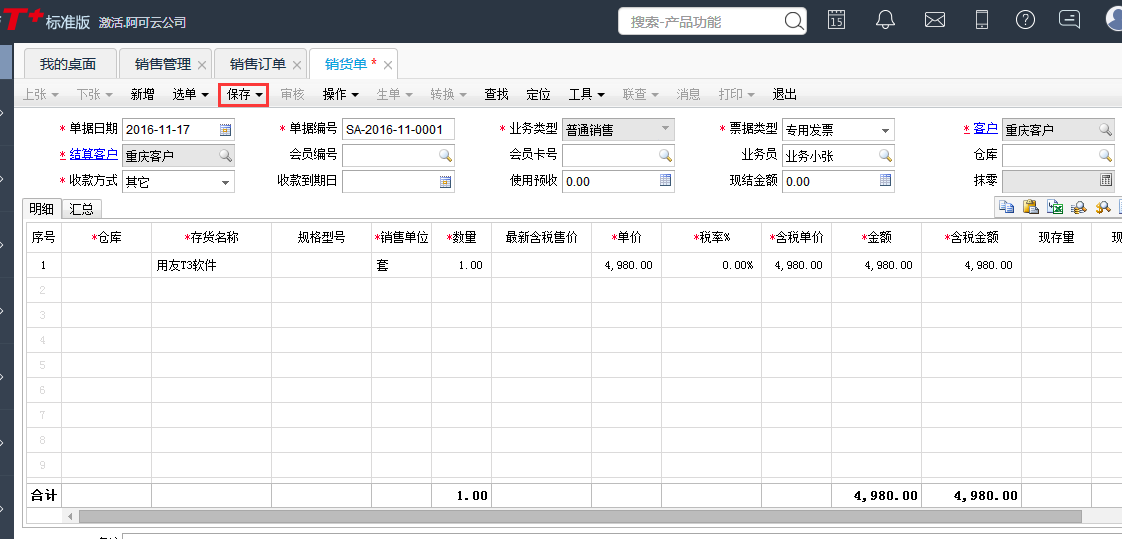Open the notifications bell
The image size is (1122, 539).
pyautogui.click(x=885, y=20)
